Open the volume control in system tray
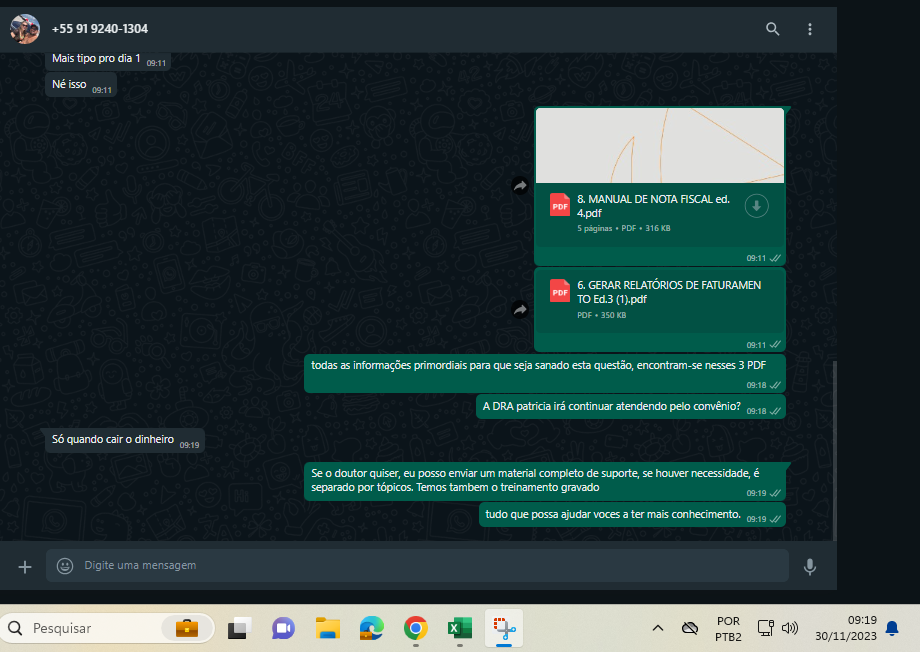 (x=790, y=628)
